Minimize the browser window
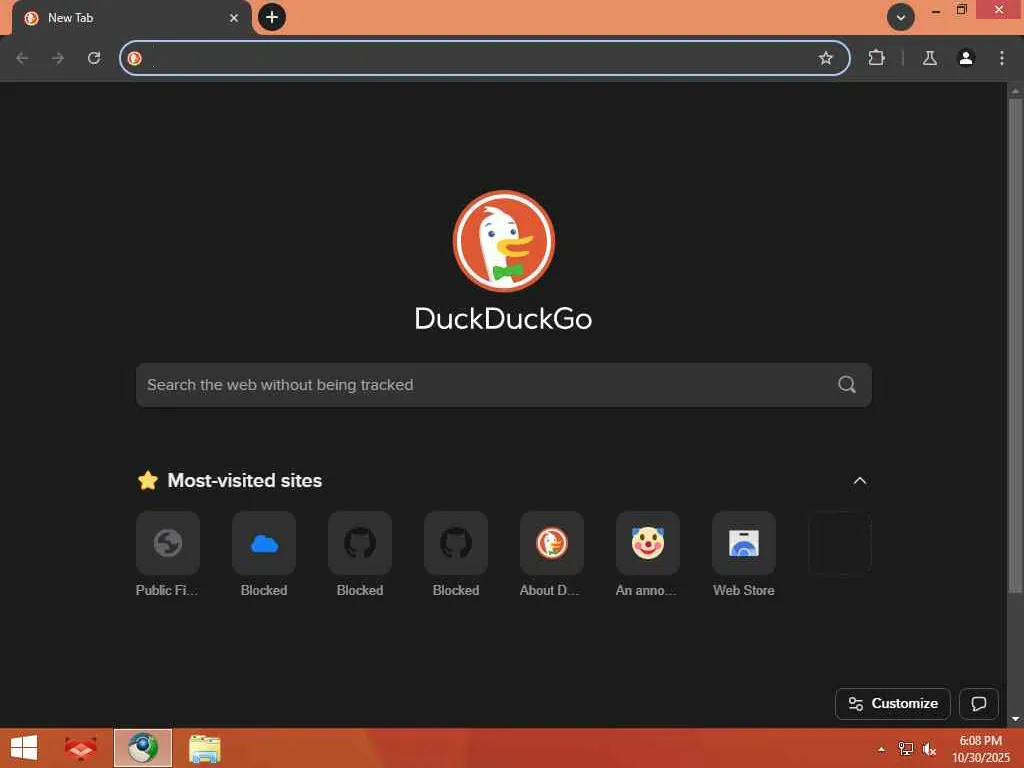1024x768 pixels. point(936,10)
